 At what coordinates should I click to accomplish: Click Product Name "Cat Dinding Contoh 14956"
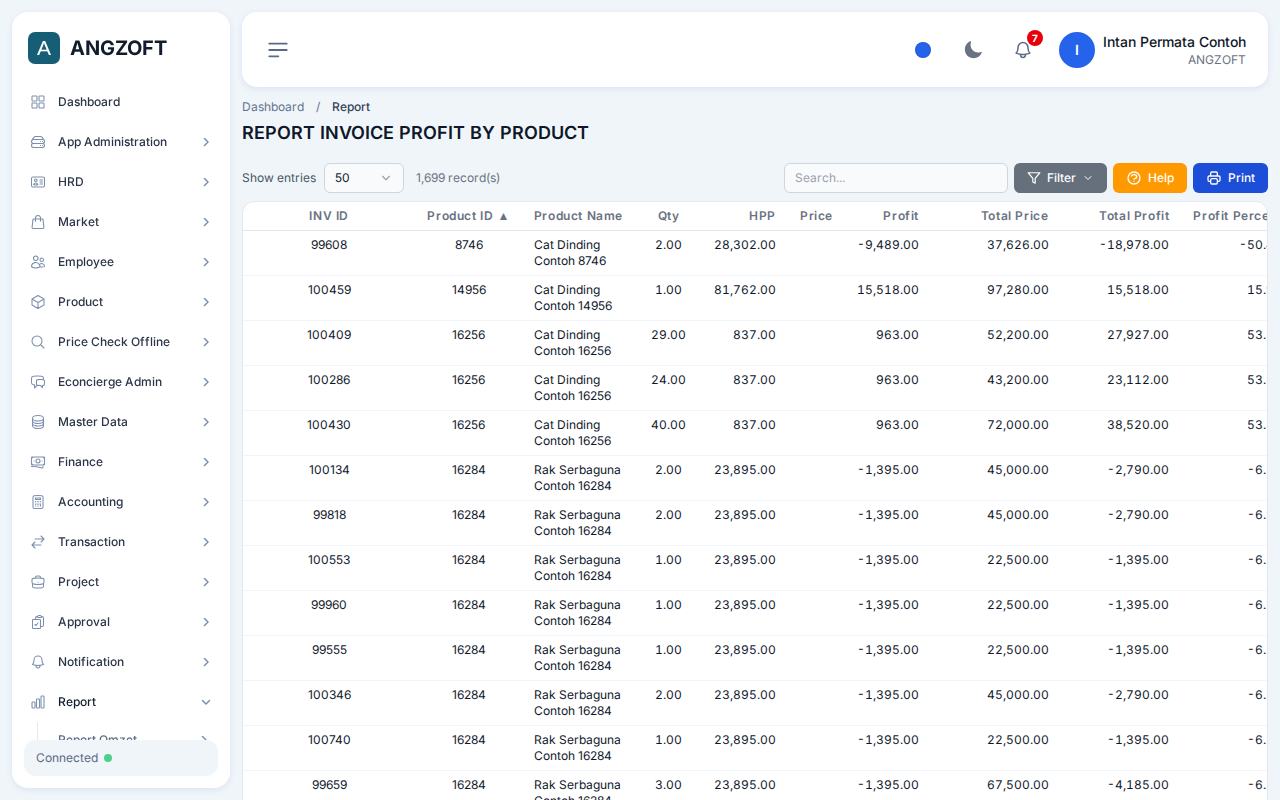coord(574,298)
